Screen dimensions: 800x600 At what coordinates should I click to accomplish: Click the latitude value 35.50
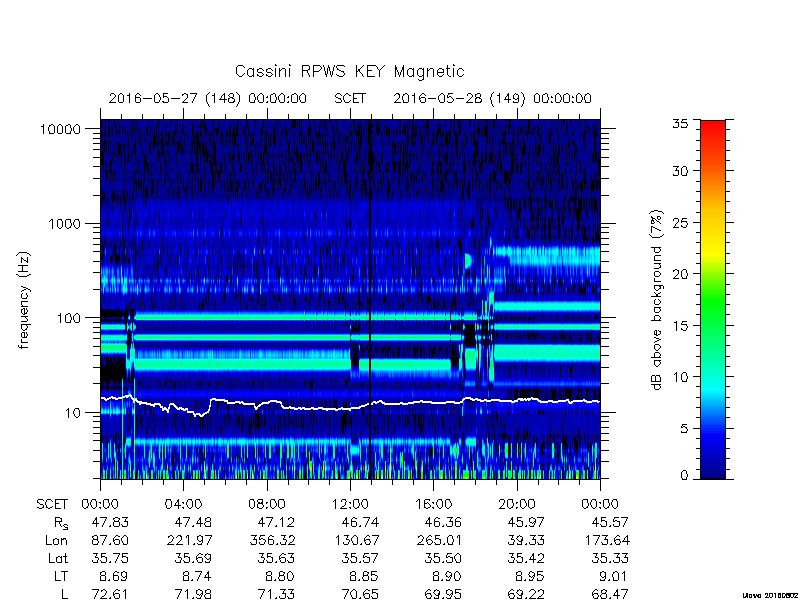coord(443,559)
